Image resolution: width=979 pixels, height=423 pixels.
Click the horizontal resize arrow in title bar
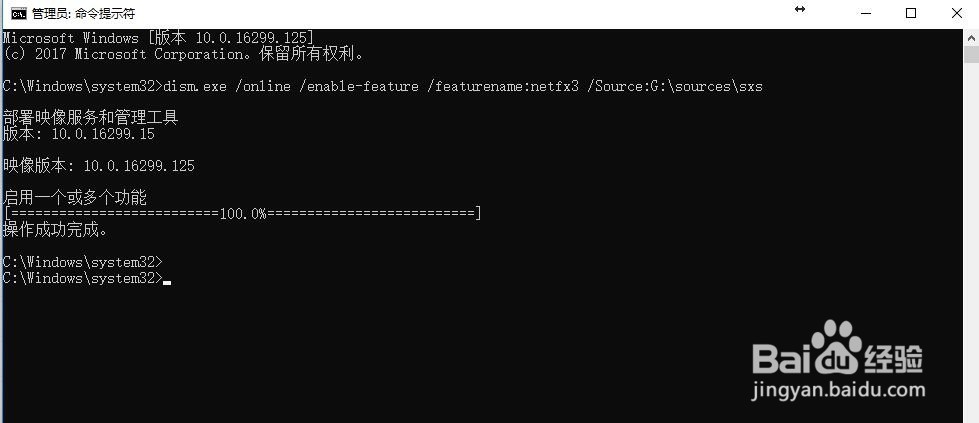(800, 9)
